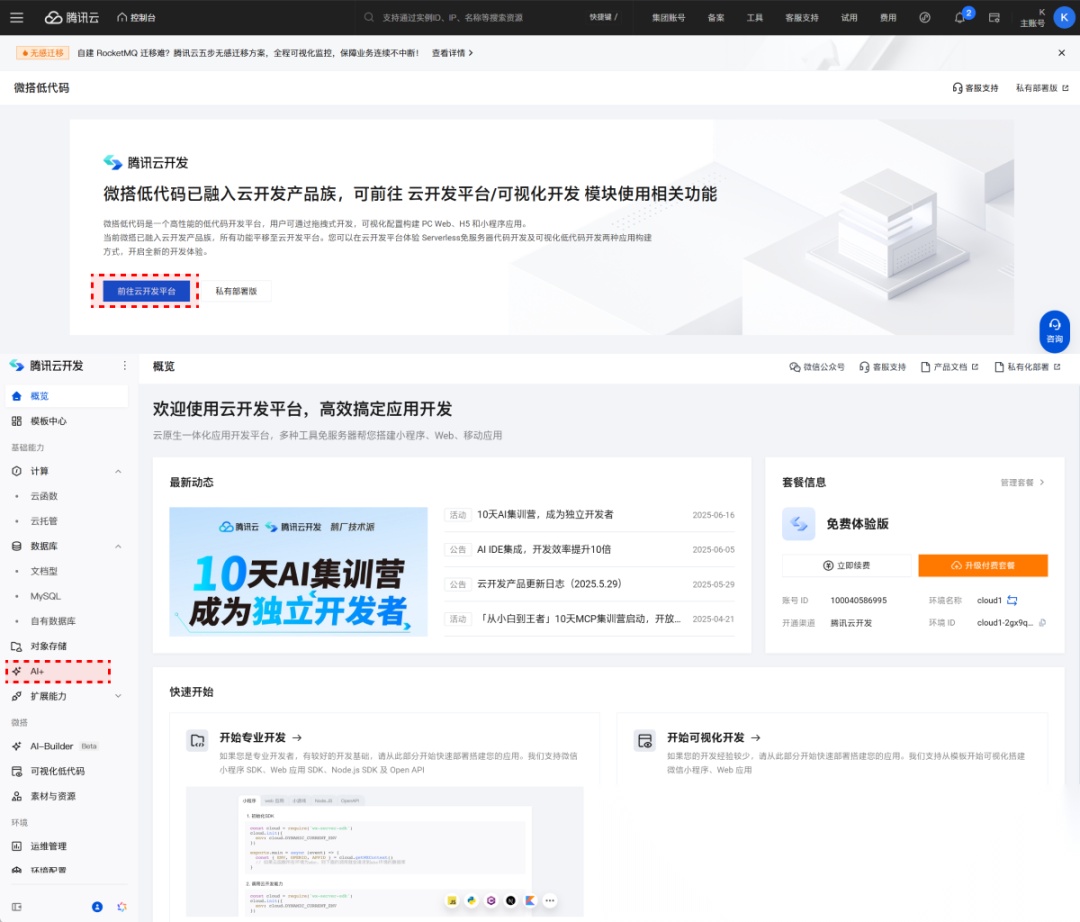Open more languages ellipsis in code sample
Screen dimensions: 1080x922
550,901
